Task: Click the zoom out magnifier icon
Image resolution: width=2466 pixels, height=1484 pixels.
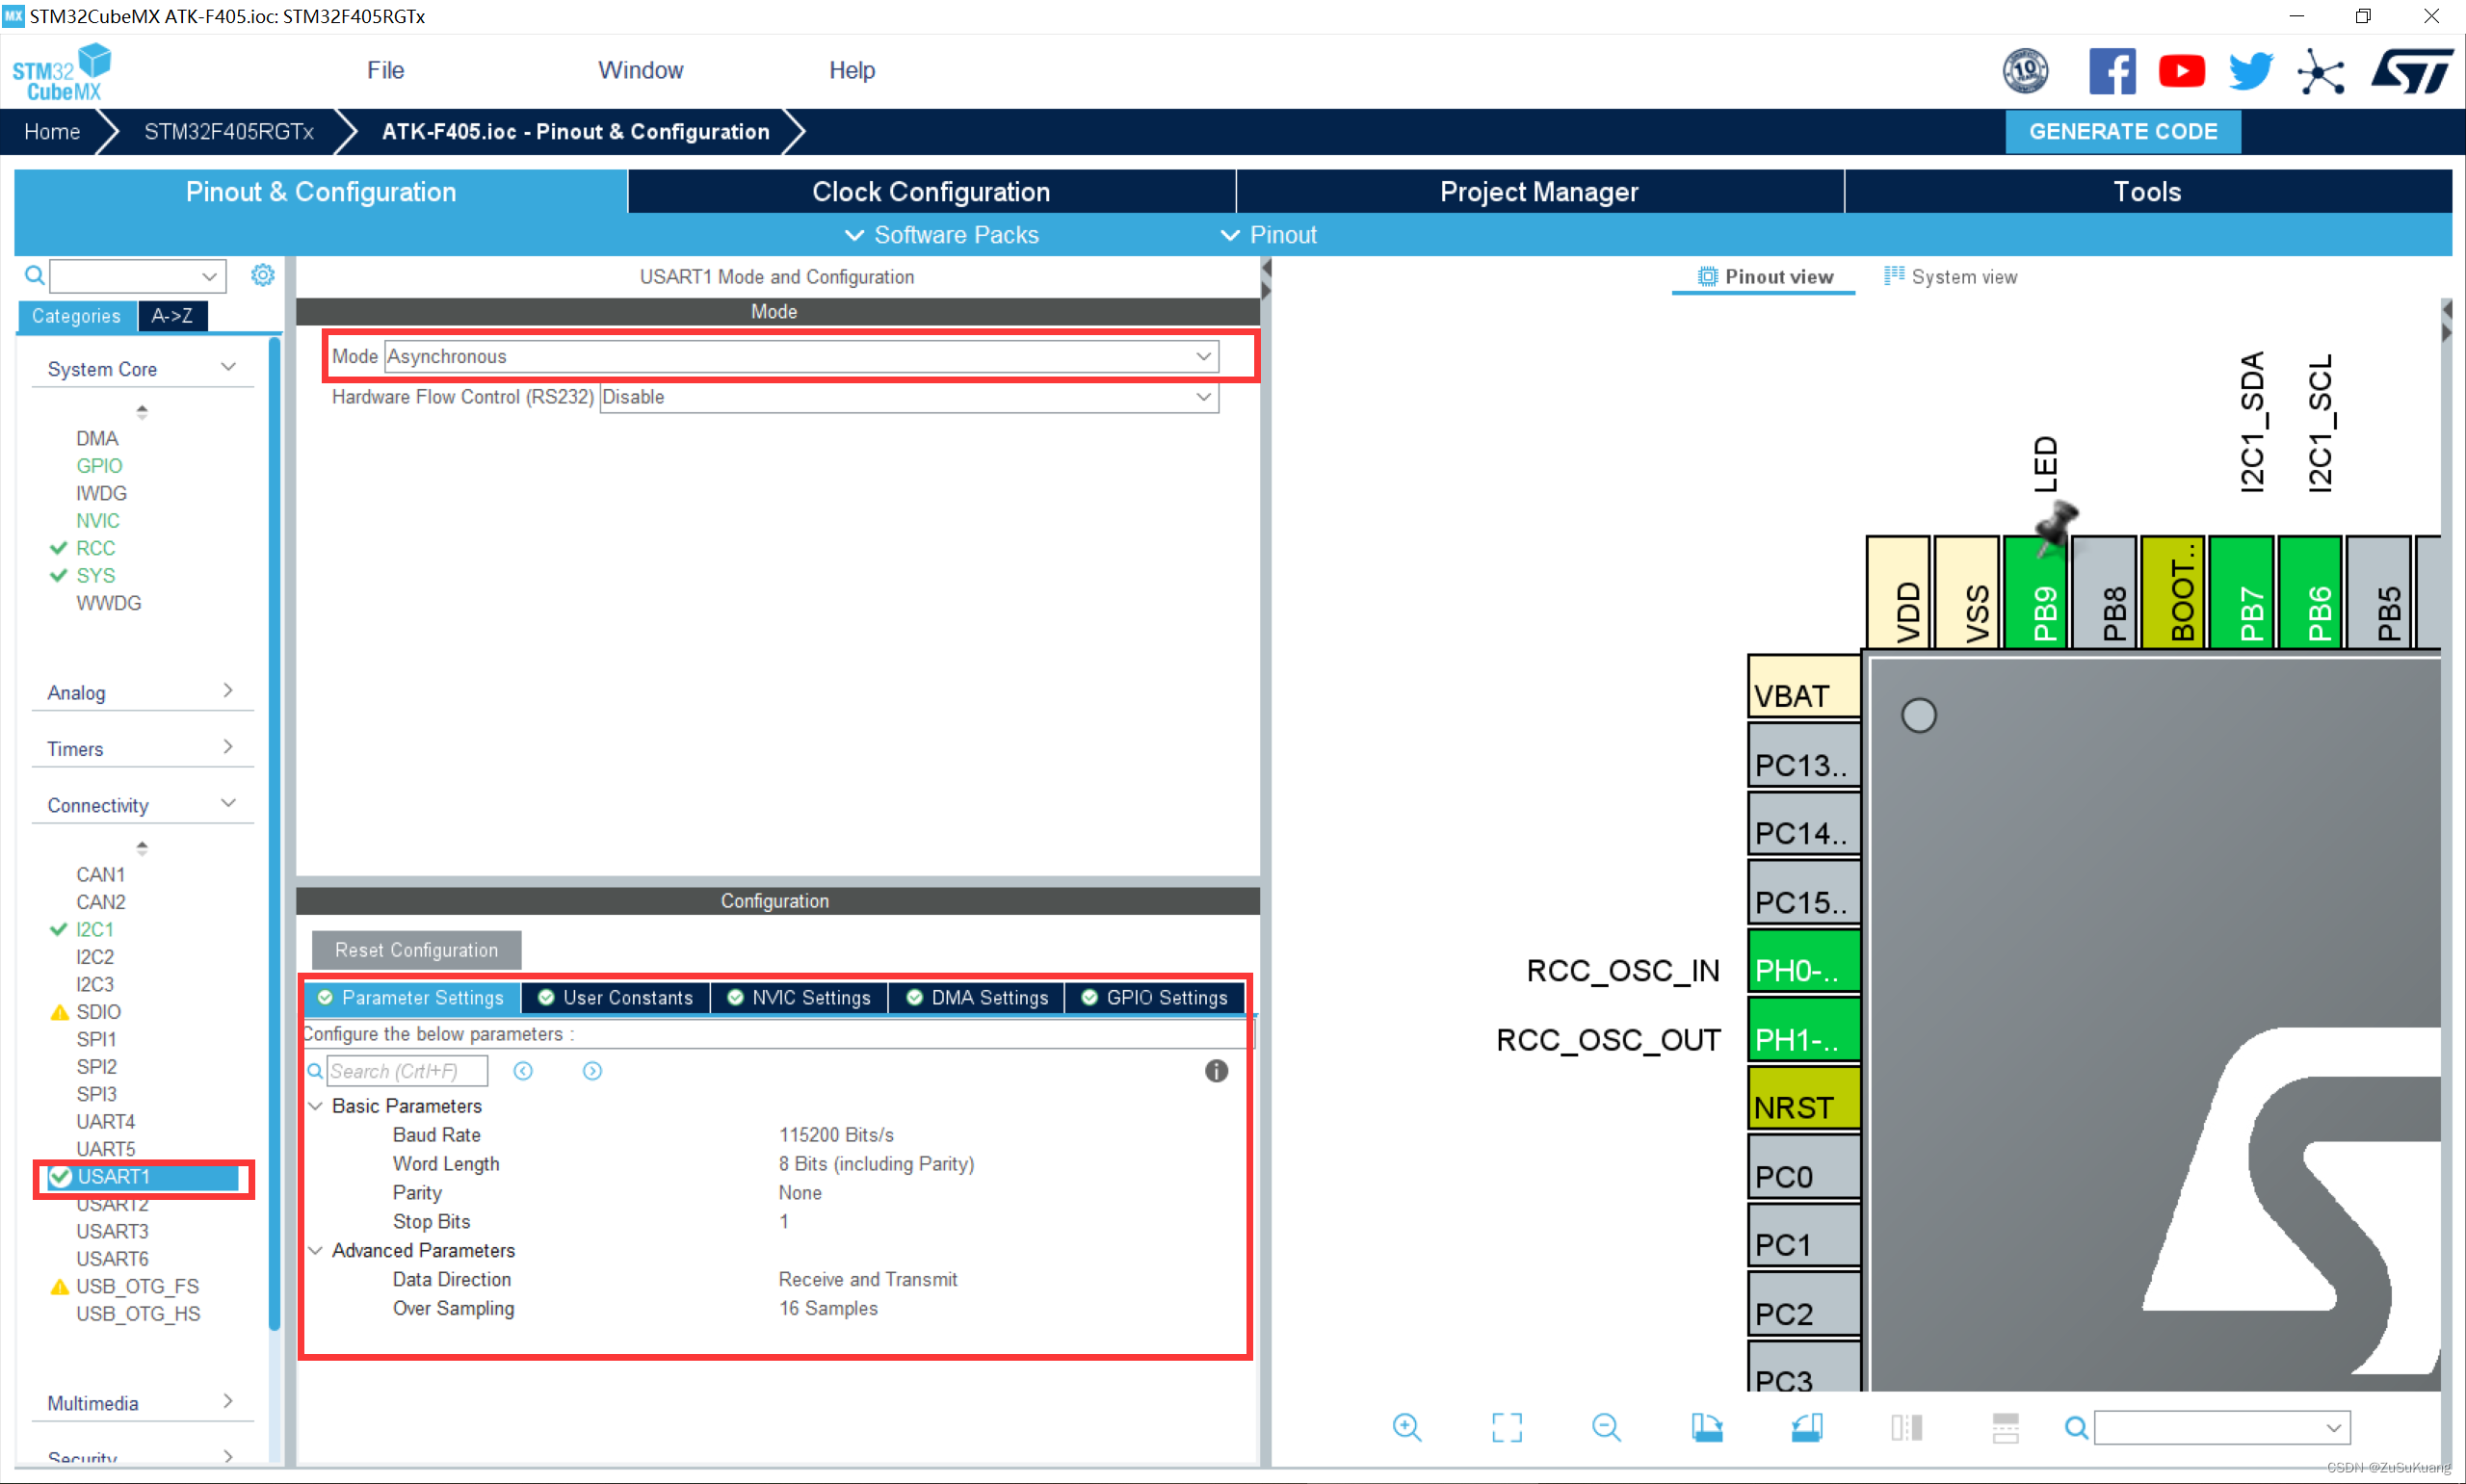Action: 1606,1427
